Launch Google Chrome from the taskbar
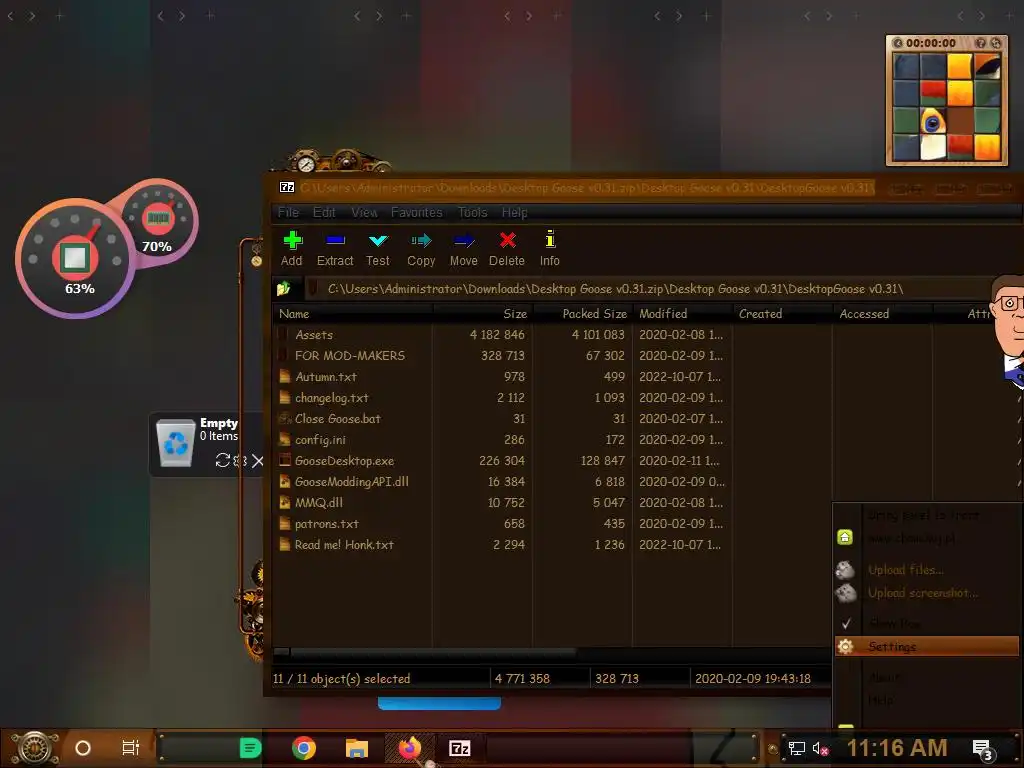Image resolution: width=1024 pixels, height=768 pixels. (304, 748)
